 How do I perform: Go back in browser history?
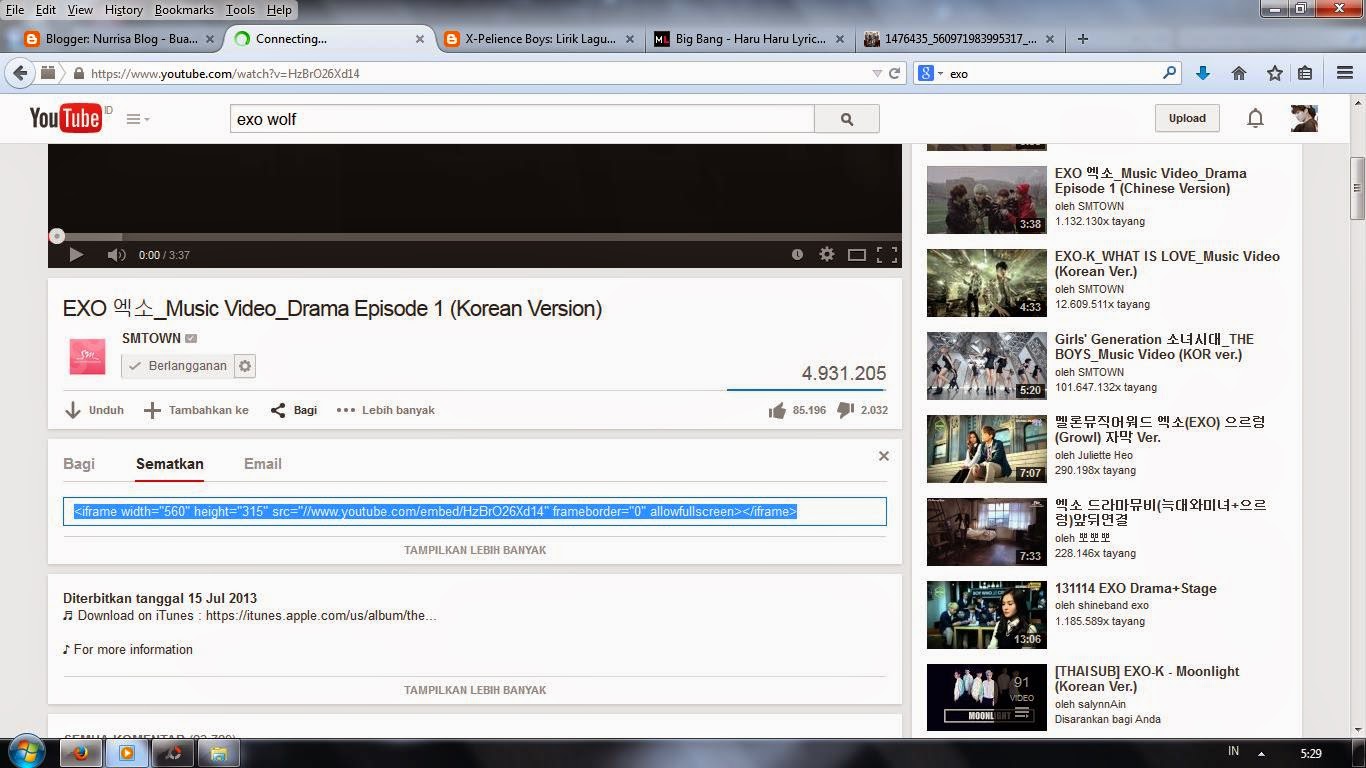pyautogui.click(x=19, y=73)
